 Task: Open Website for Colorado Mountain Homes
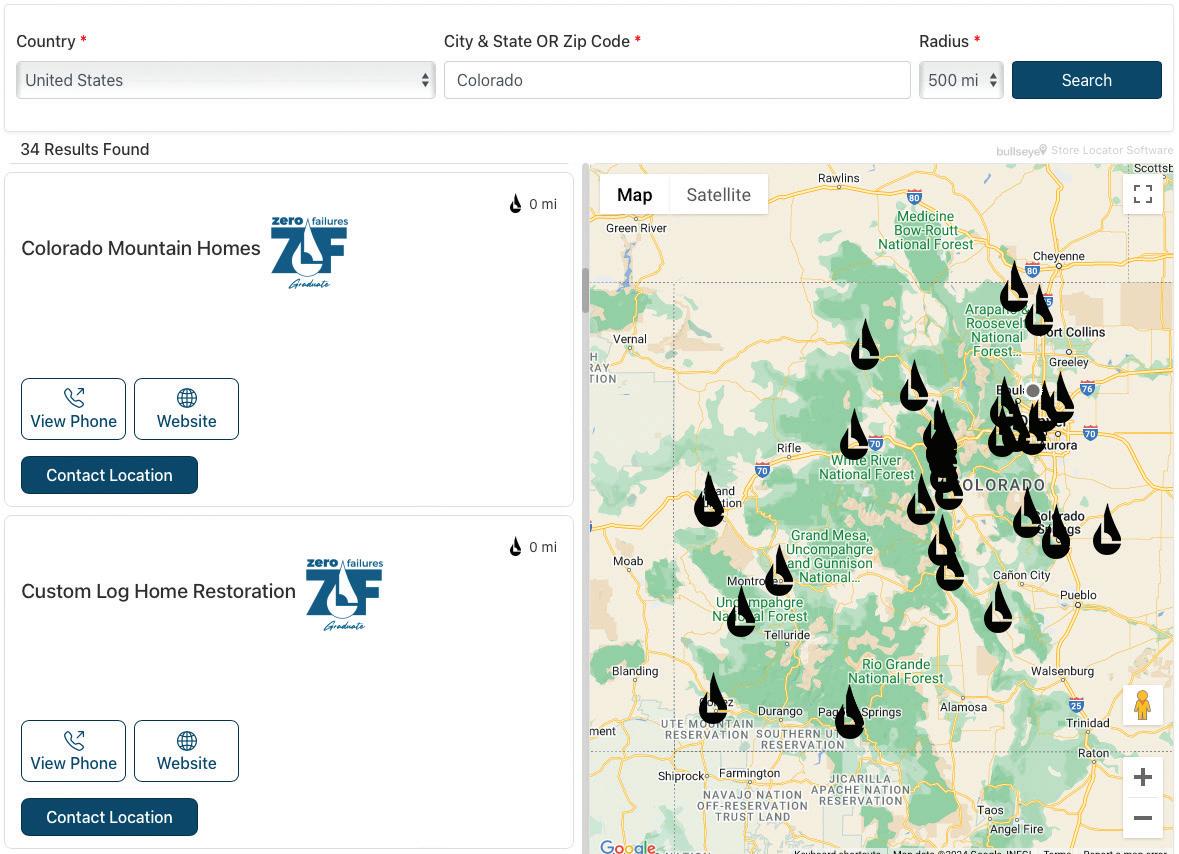(x=186, y=409)
